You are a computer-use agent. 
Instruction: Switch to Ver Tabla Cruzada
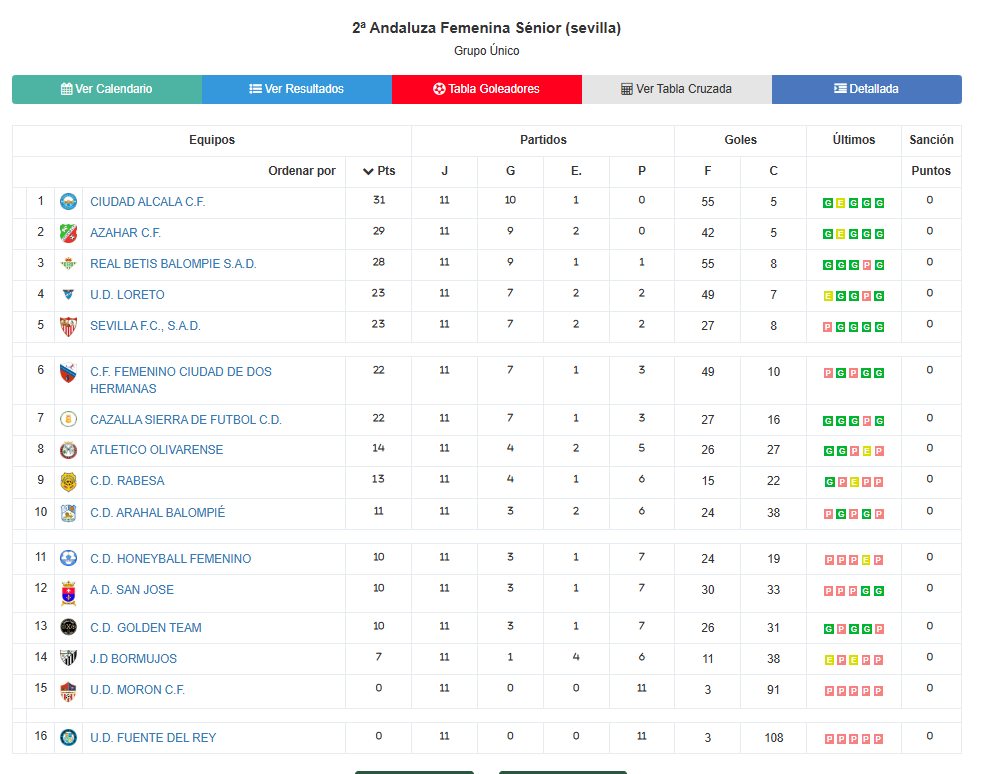click(x=677, y=89)
